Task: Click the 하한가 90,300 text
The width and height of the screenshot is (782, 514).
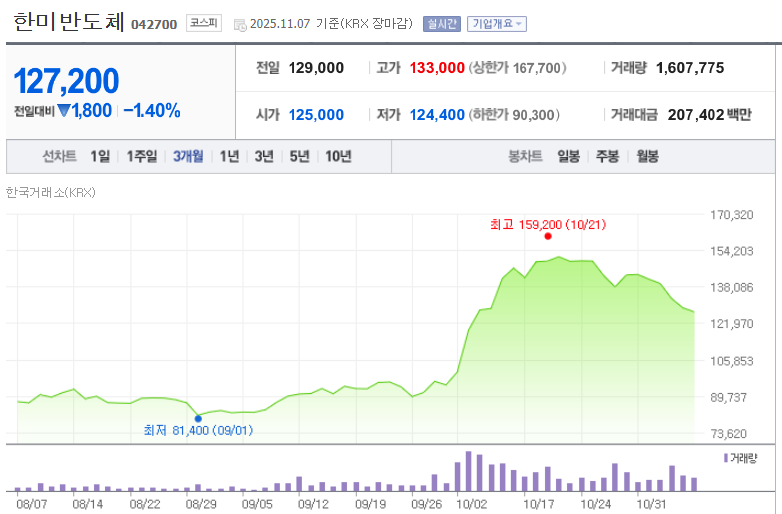Action: [x=514, y=115]
